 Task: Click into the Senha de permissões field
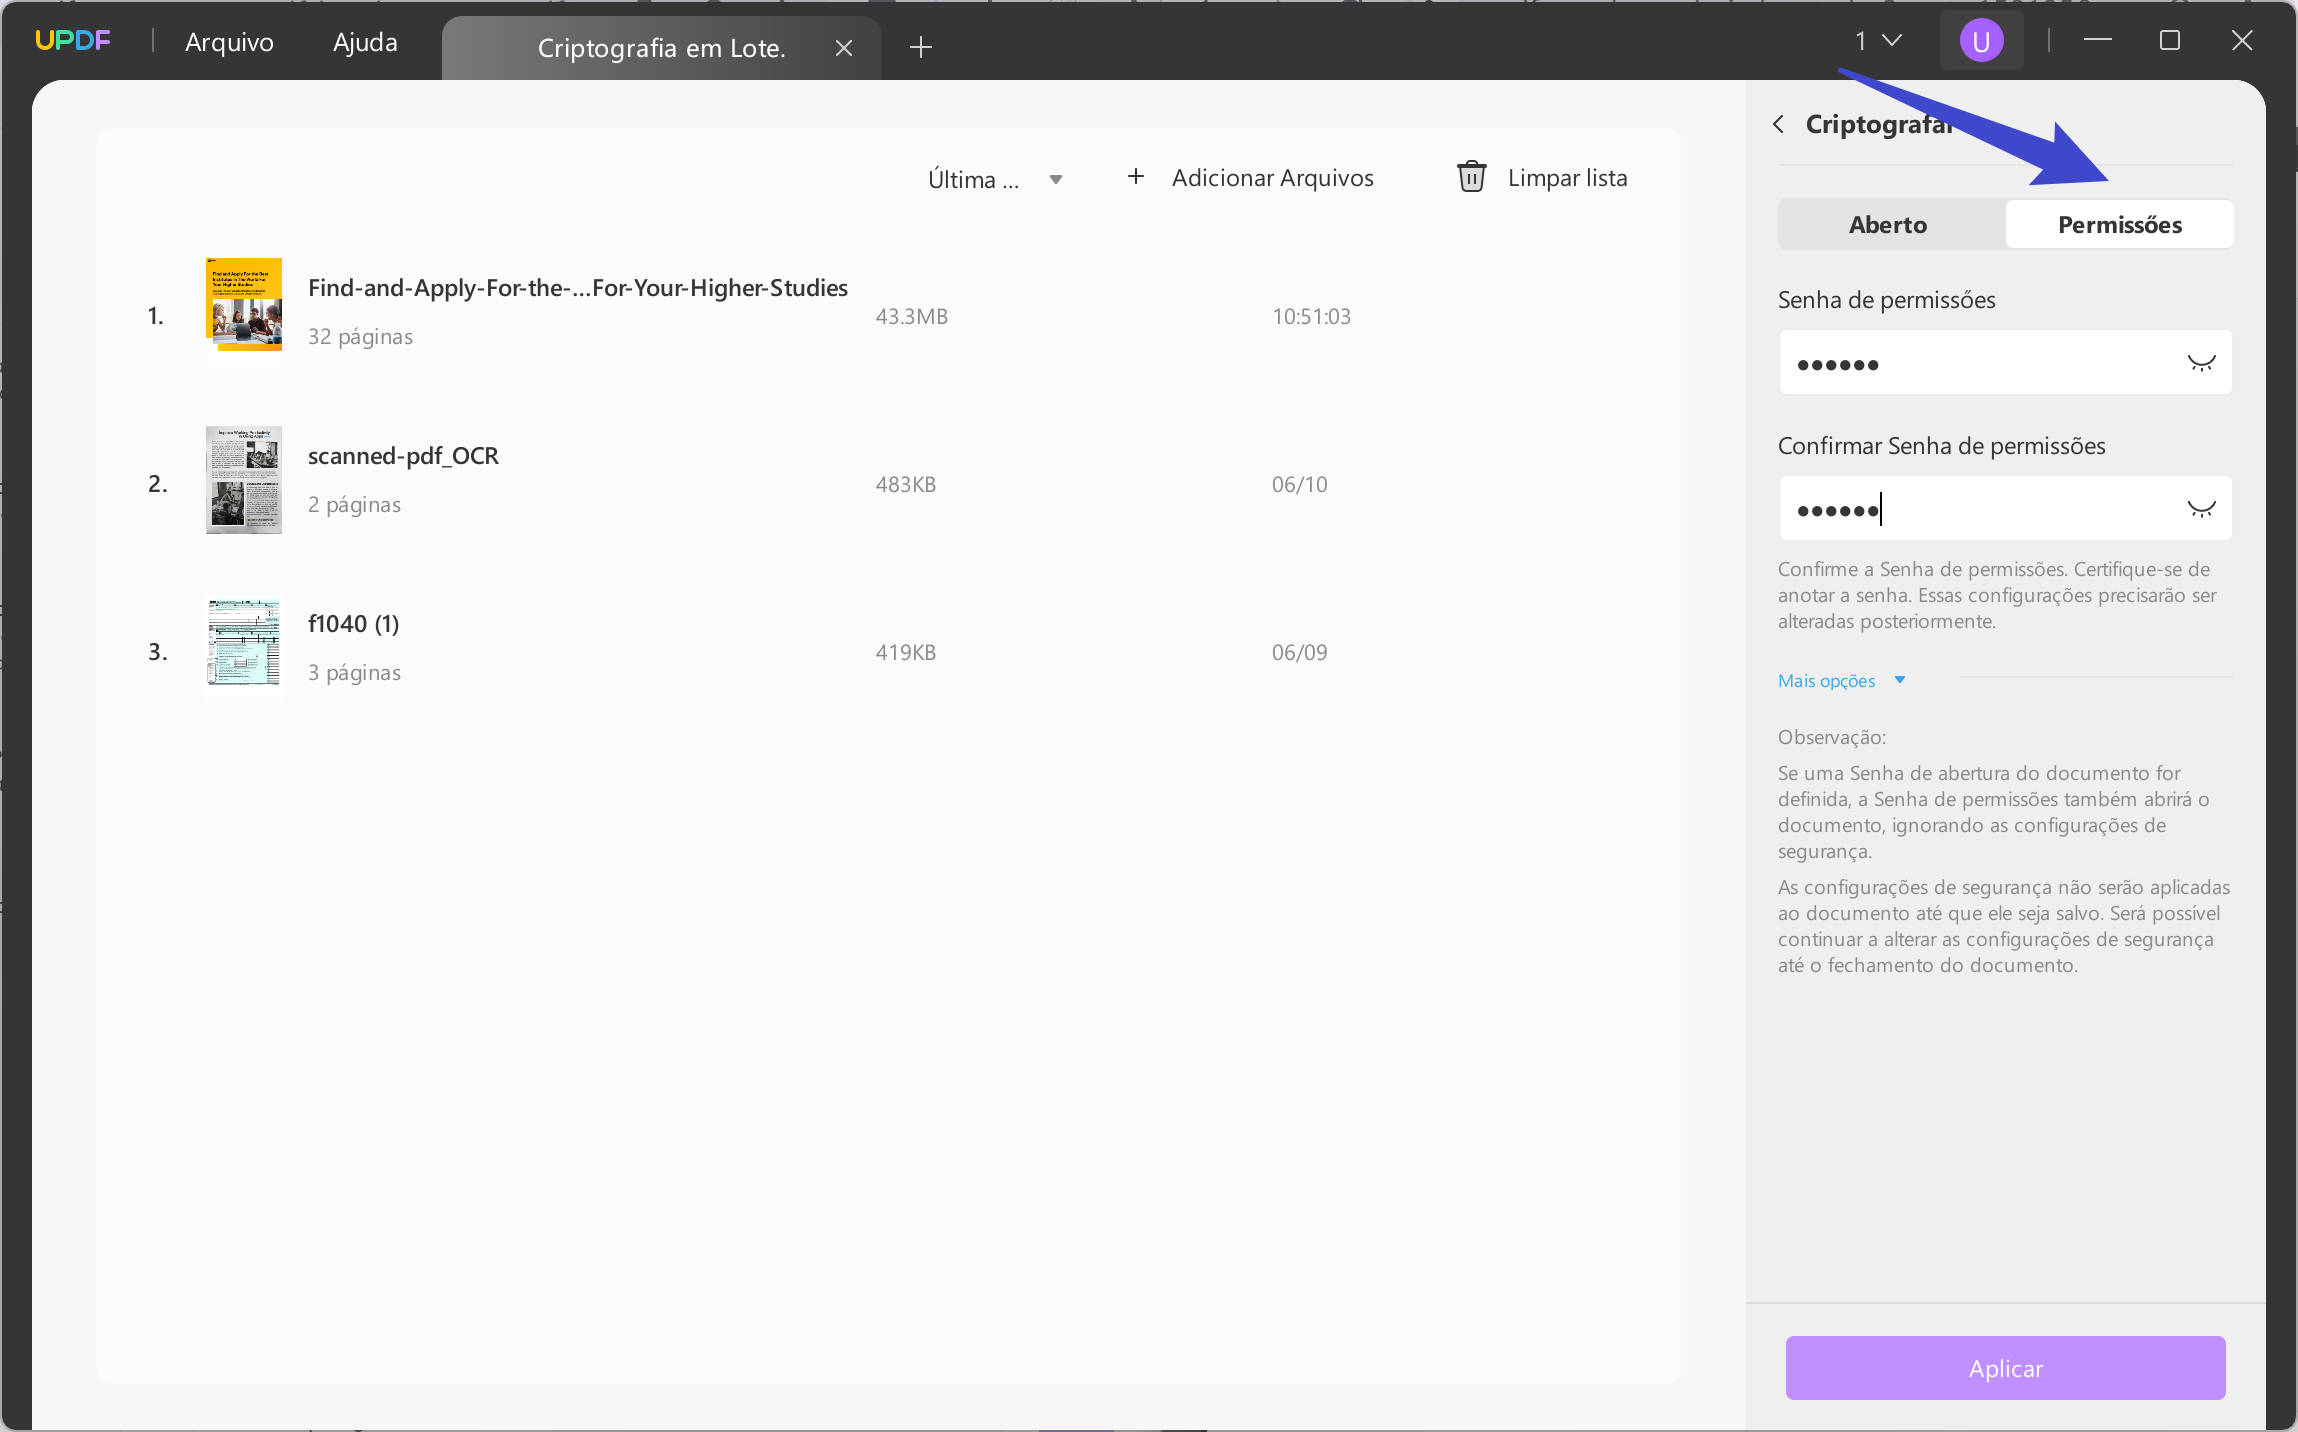click(x=1980, y=363)
